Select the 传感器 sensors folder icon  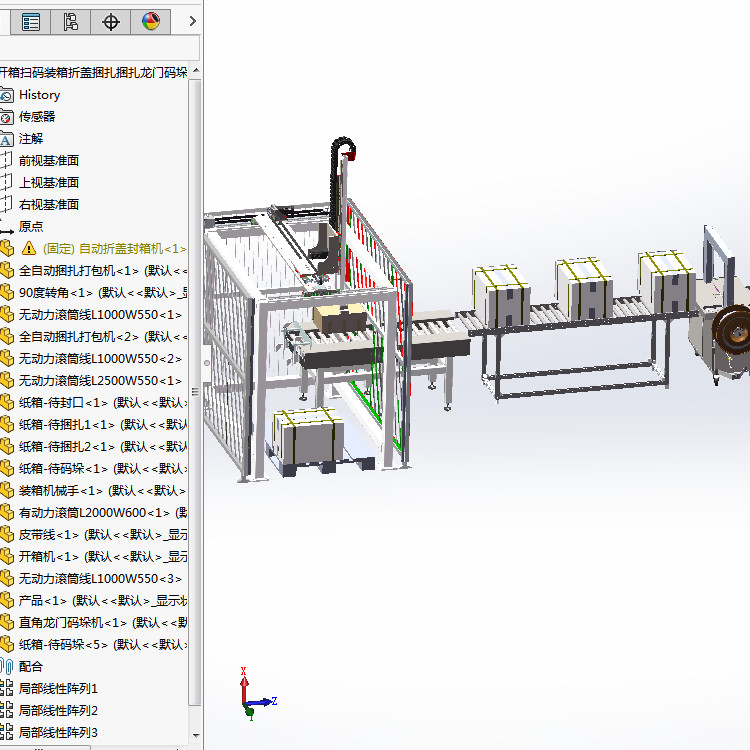tap(7, 117)
